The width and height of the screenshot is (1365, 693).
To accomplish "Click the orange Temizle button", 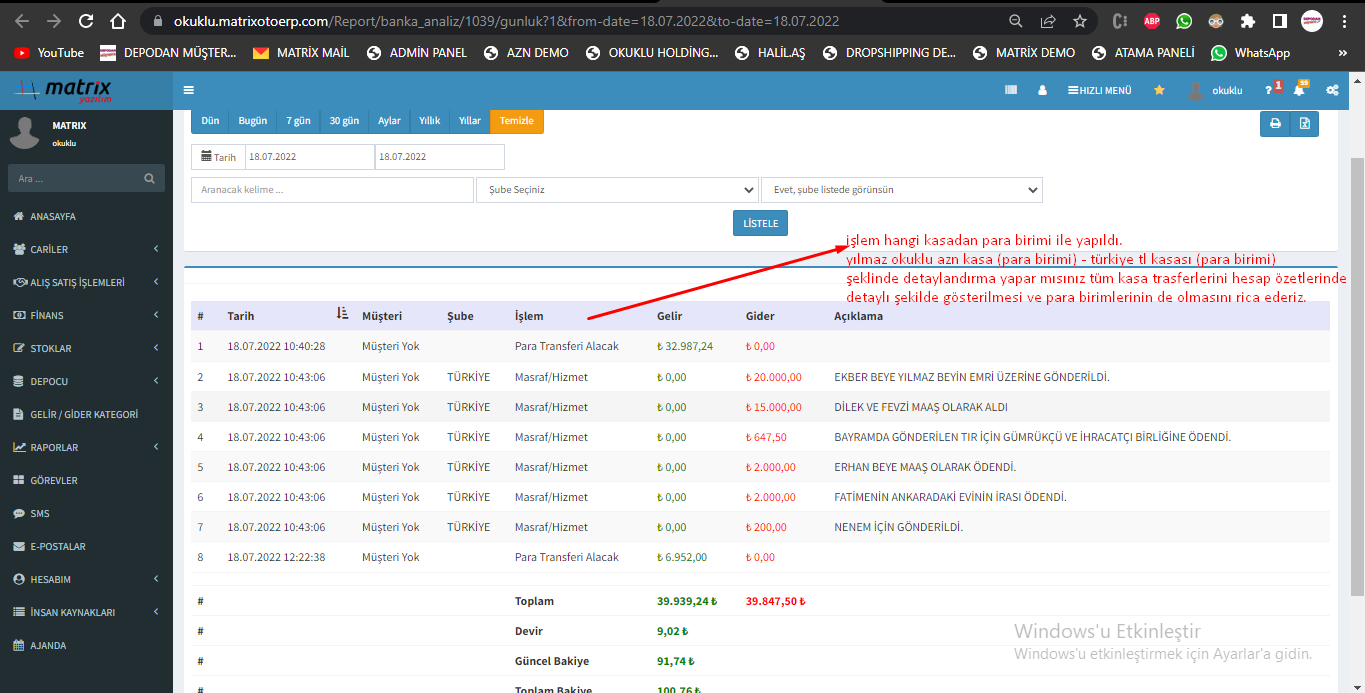I will (516, 121).
